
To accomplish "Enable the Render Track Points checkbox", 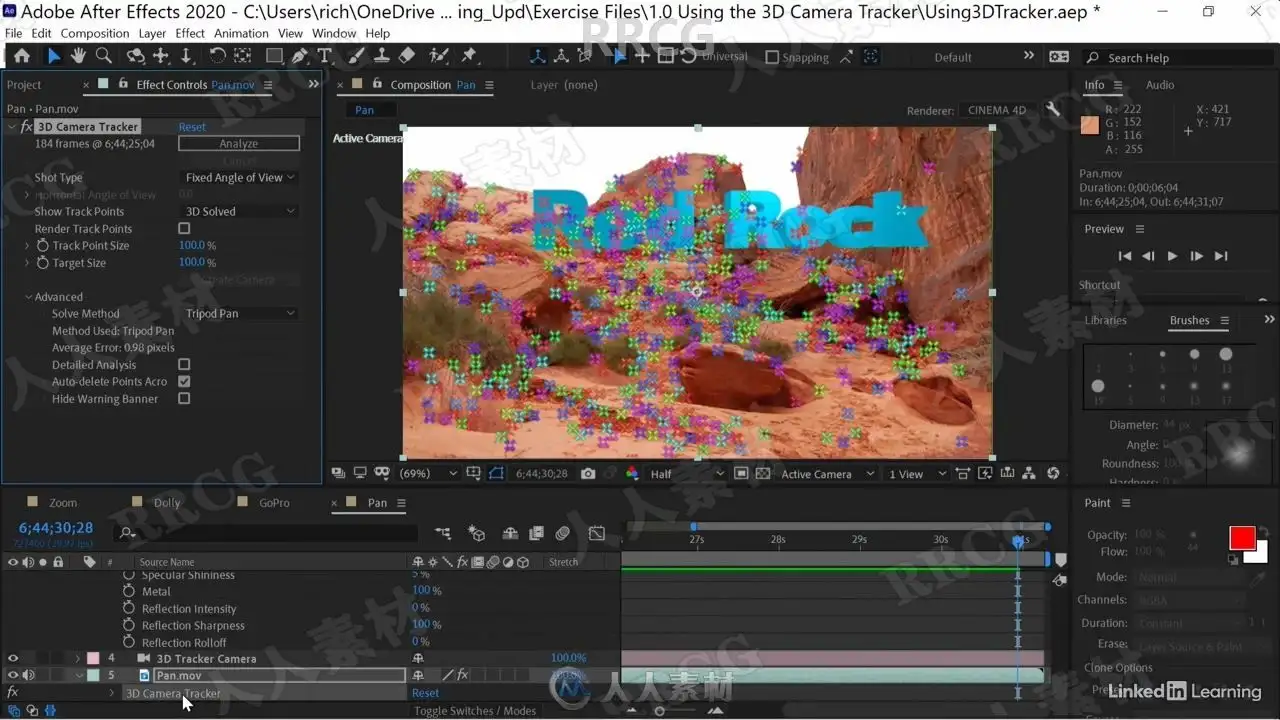I will [x=184, y=229].
